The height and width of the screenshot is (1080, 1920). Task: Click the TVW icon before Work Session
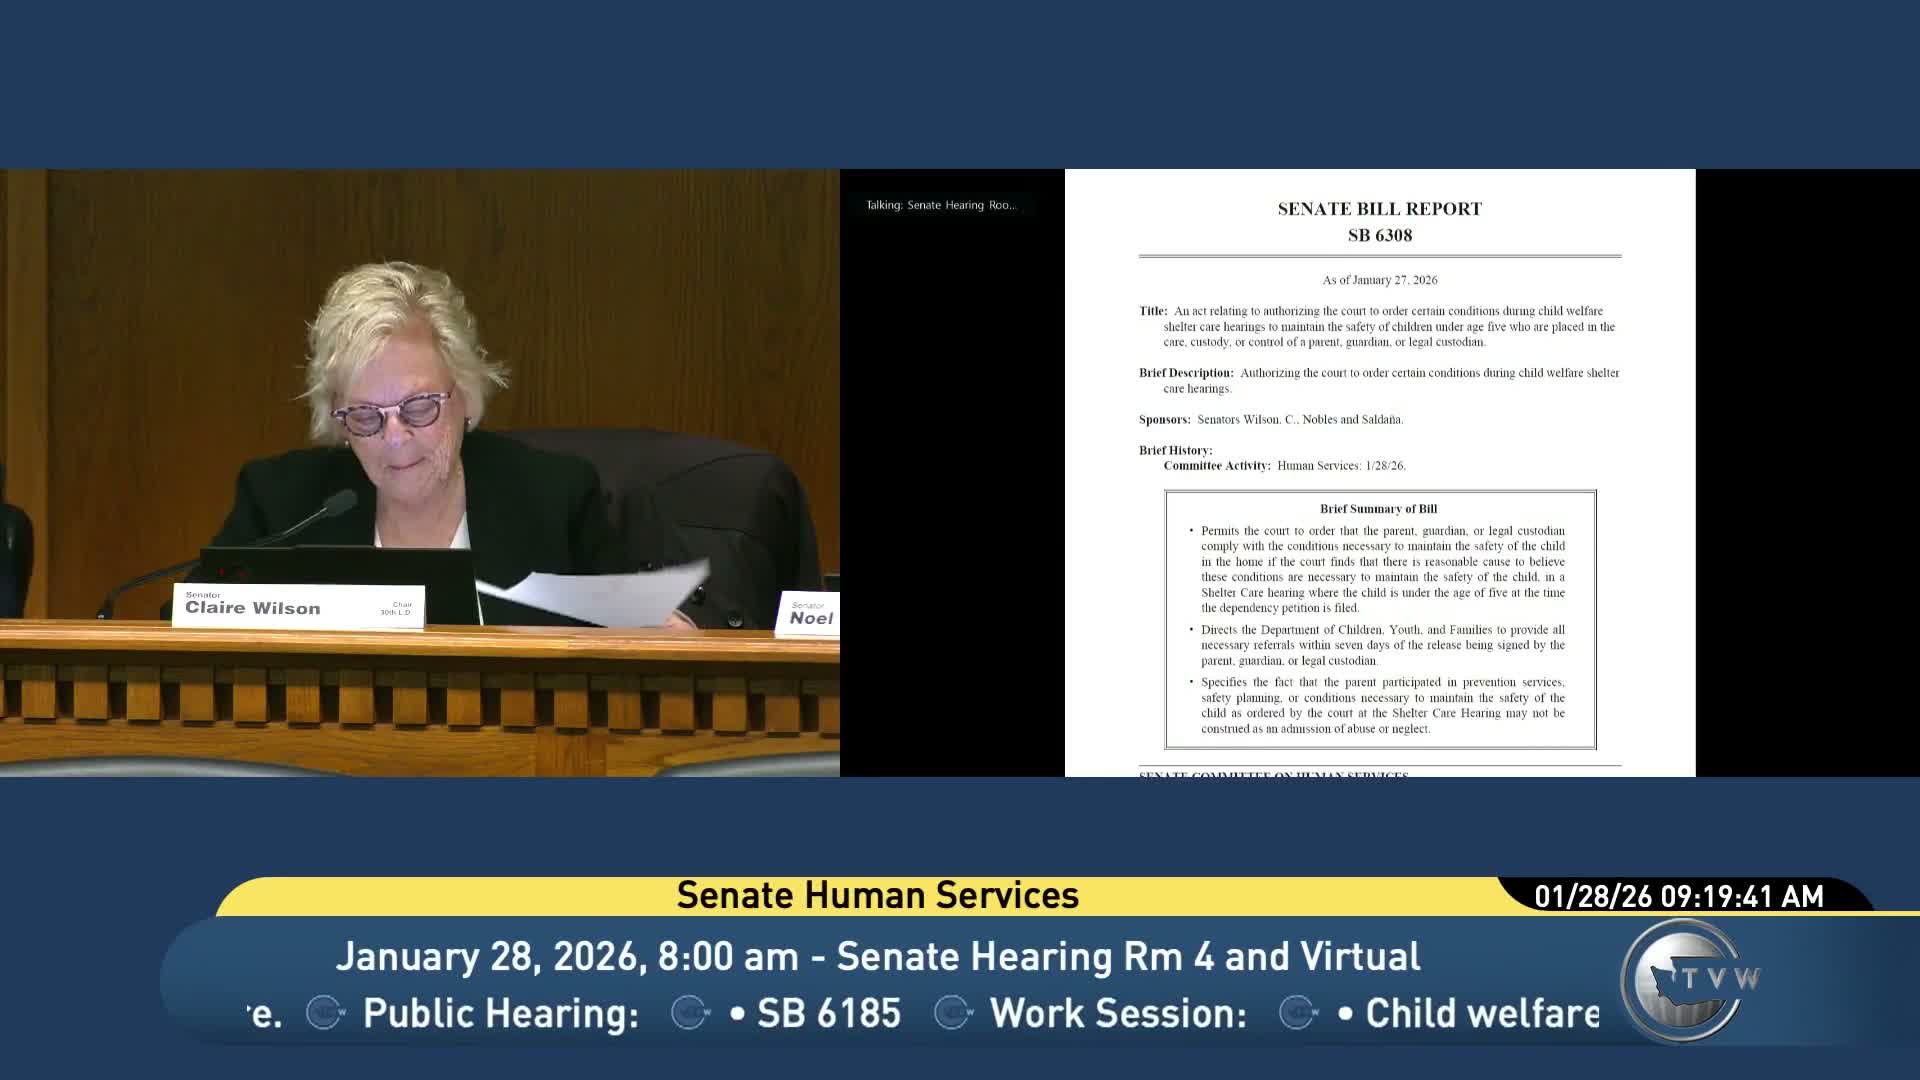953,1013
